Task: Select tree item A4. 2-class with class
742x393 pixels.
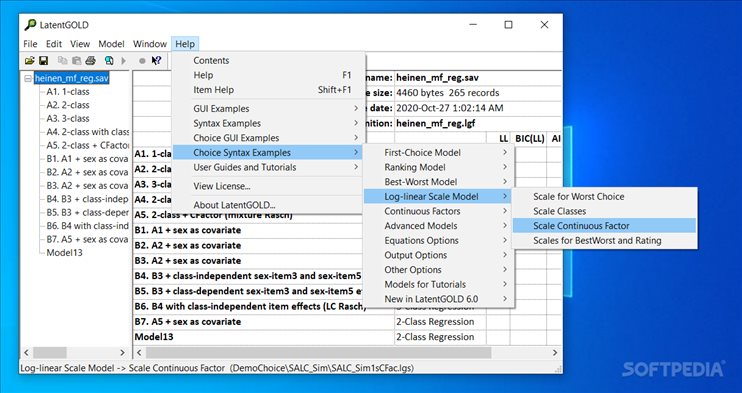Action: click(x=87, y=132)
